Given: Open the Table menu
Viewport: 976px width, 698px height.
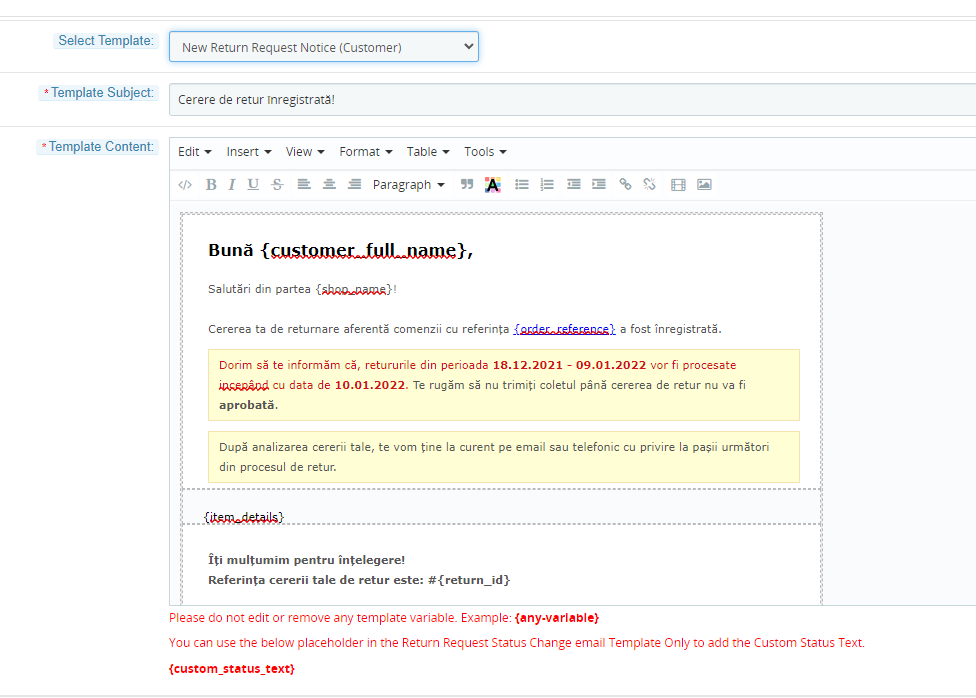Looking at the screenshot, I should click(x=428, y=152).
